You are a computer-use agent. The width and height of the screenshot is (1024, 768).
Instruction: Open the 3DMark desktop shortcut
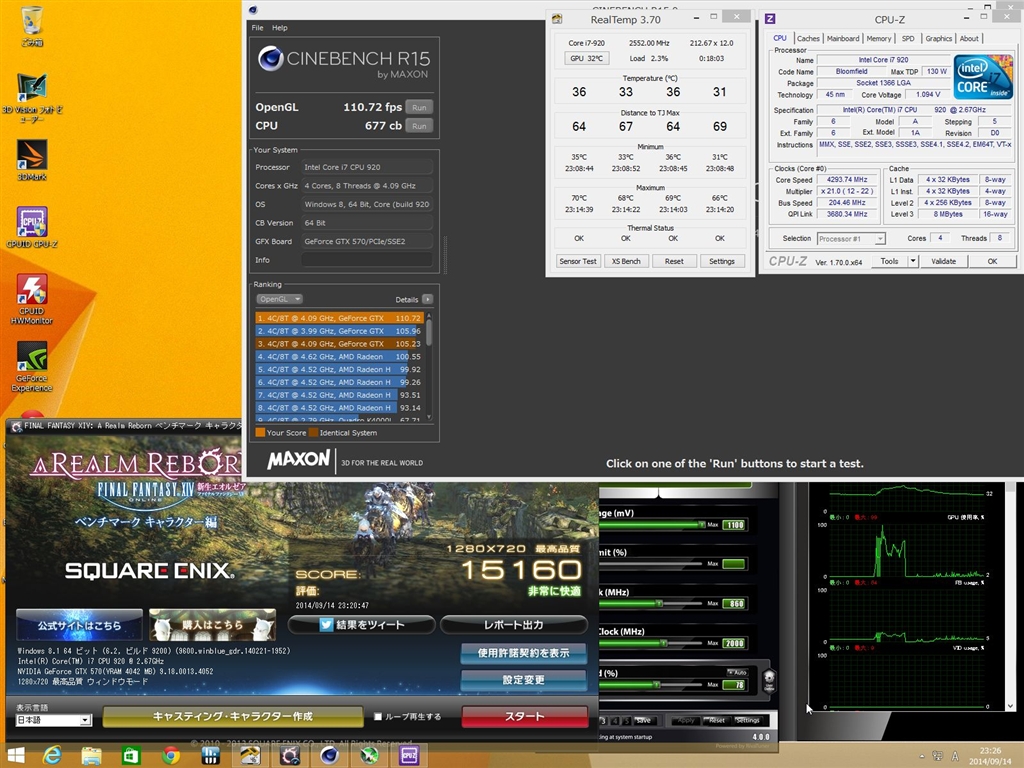pyautogui.click(x=31, y=160)
